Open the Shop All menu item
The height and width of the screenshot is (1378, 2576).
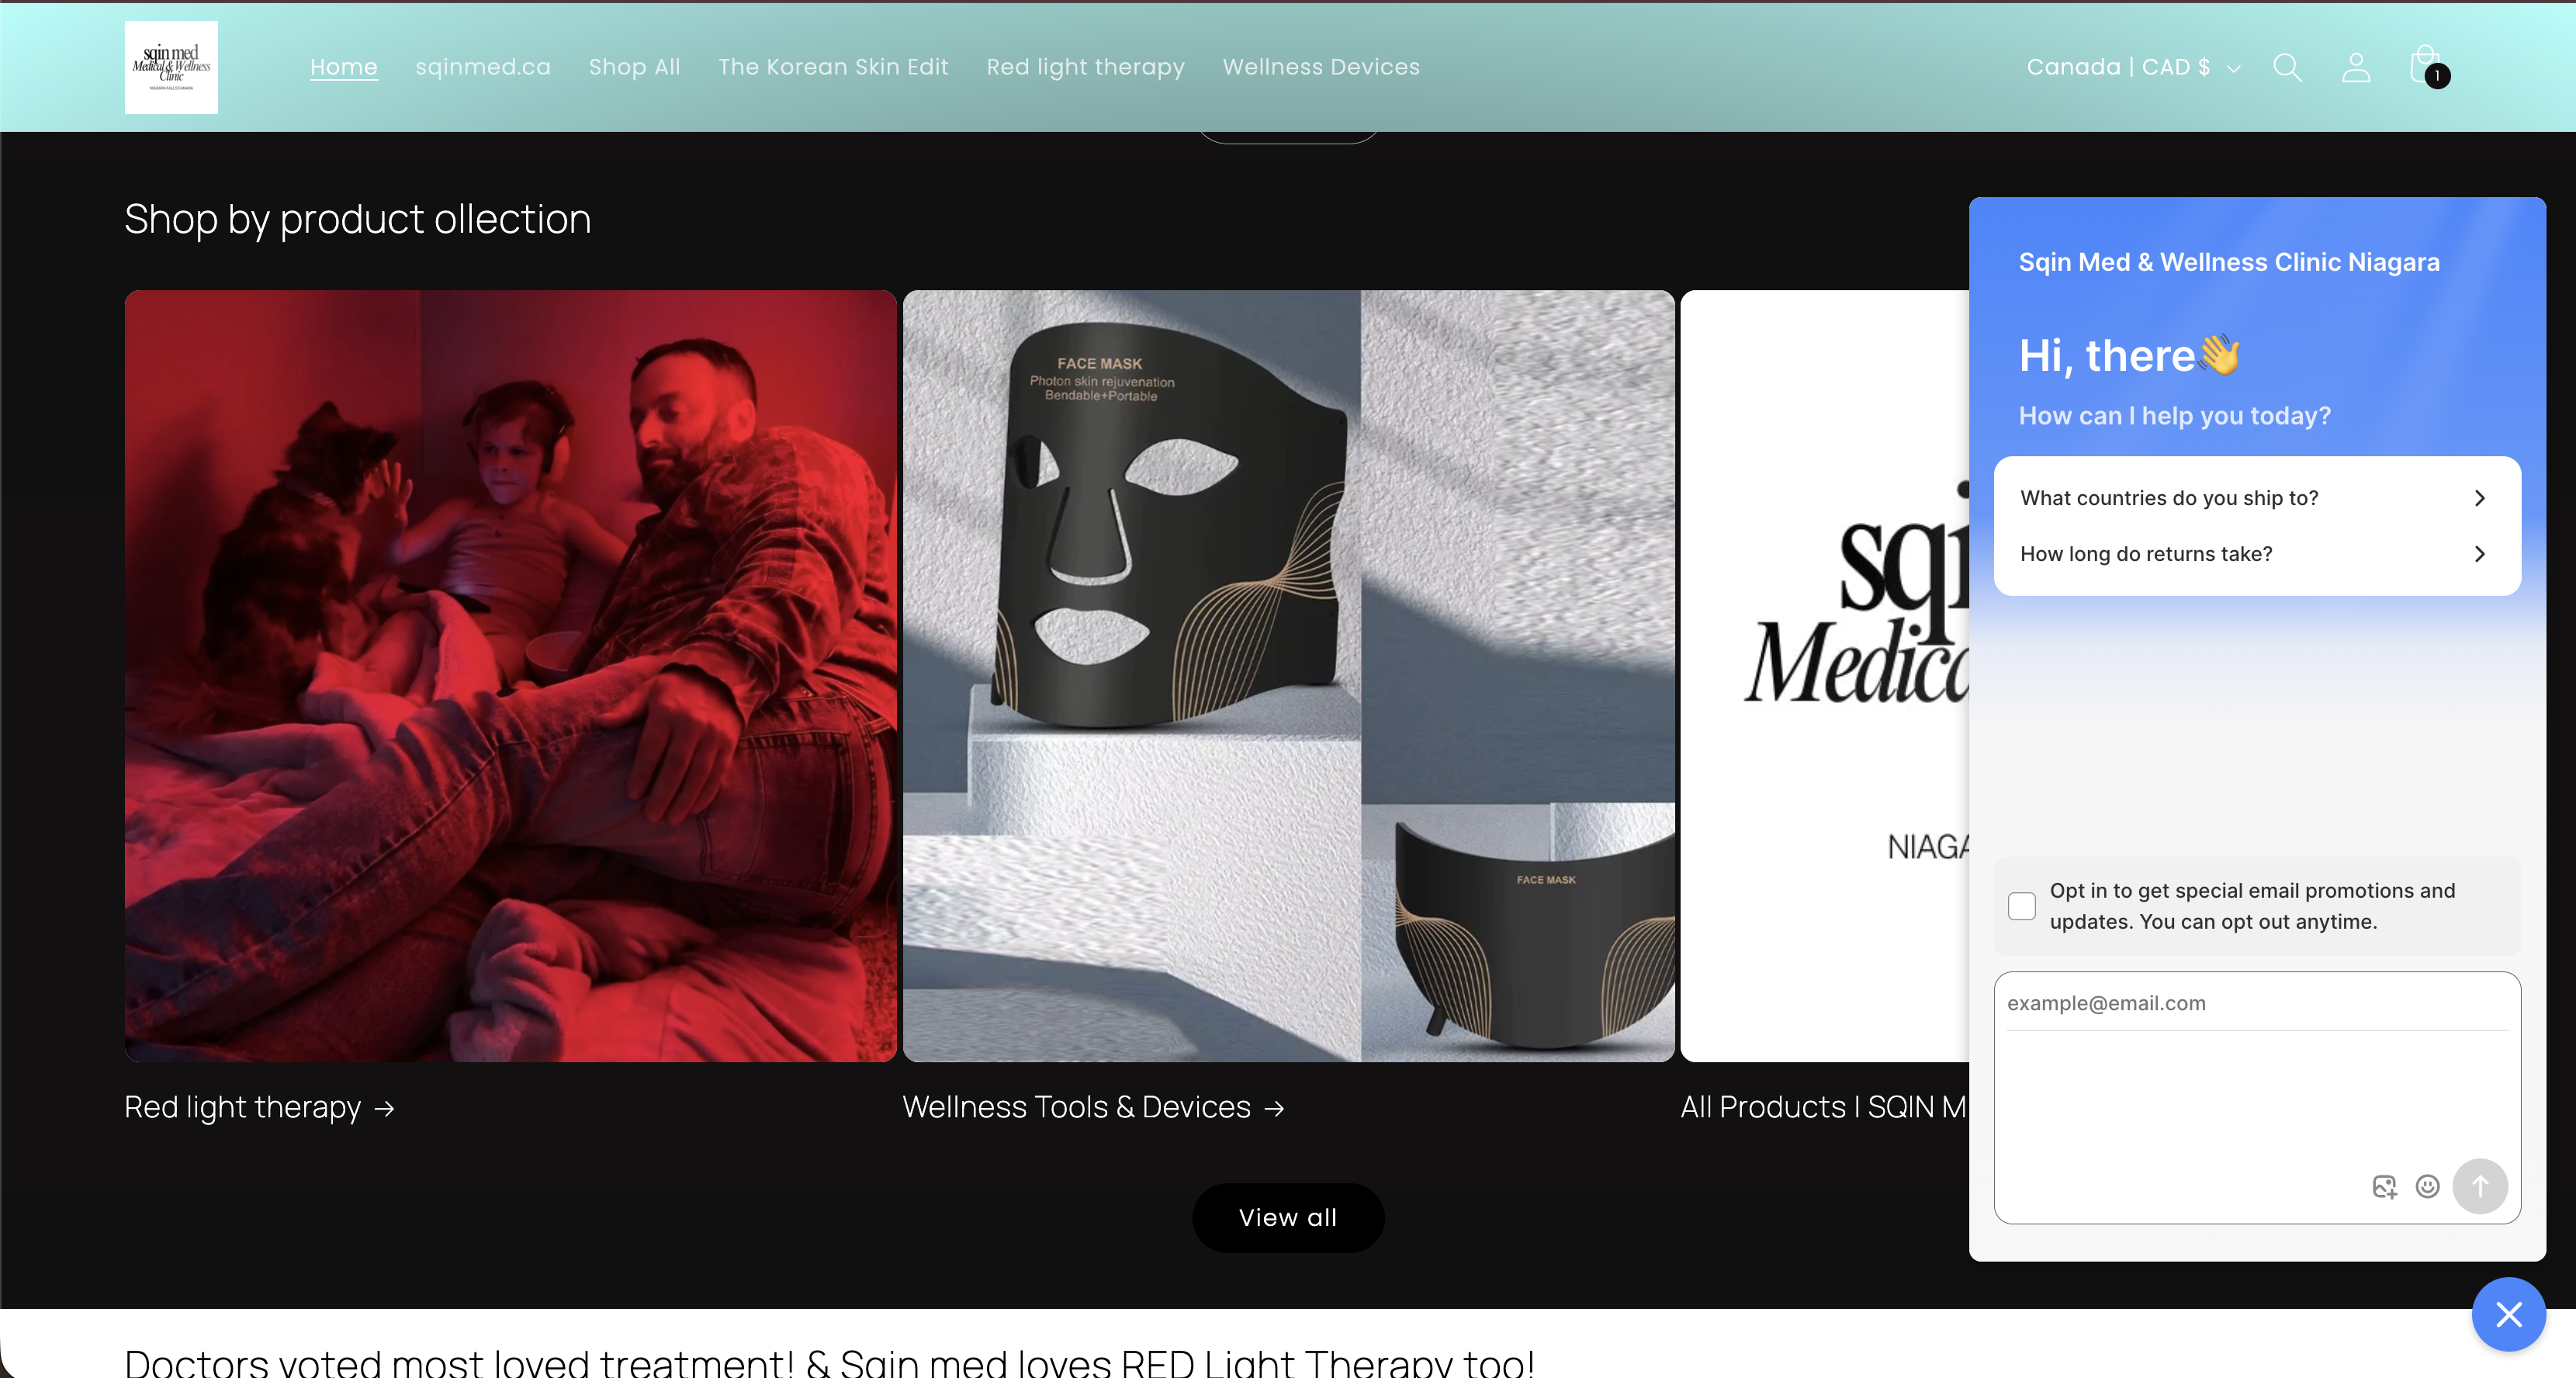point(634,67)
